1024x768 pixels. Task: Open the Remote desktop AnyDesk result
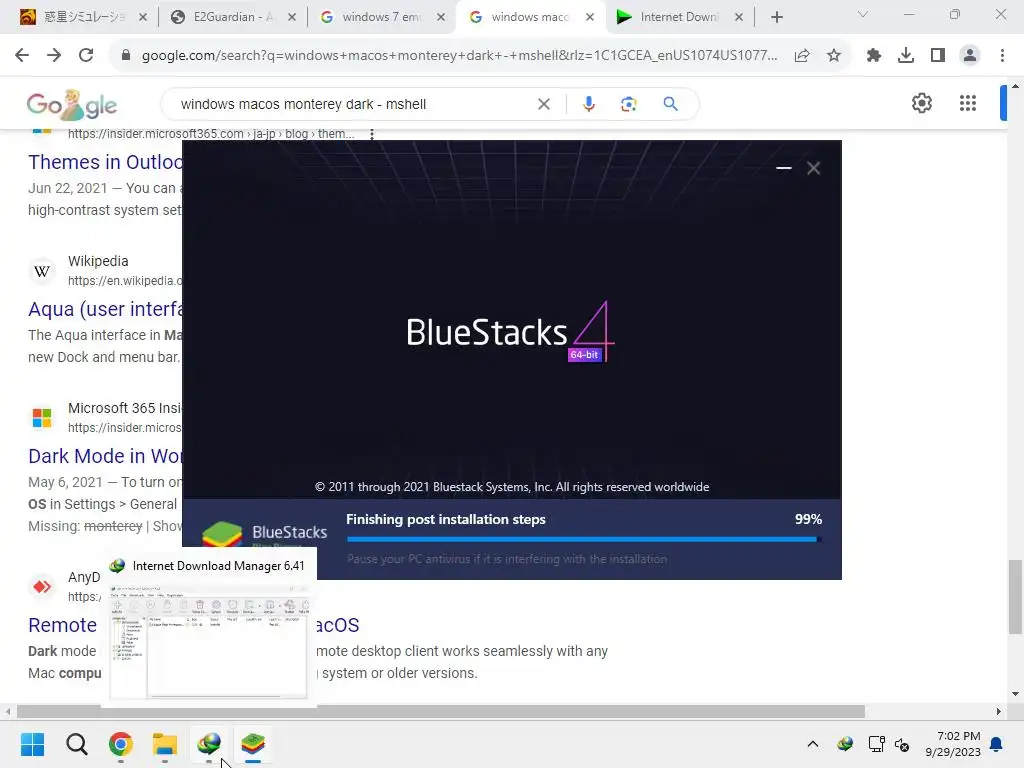pyautogui.click(x=63, y=625)
